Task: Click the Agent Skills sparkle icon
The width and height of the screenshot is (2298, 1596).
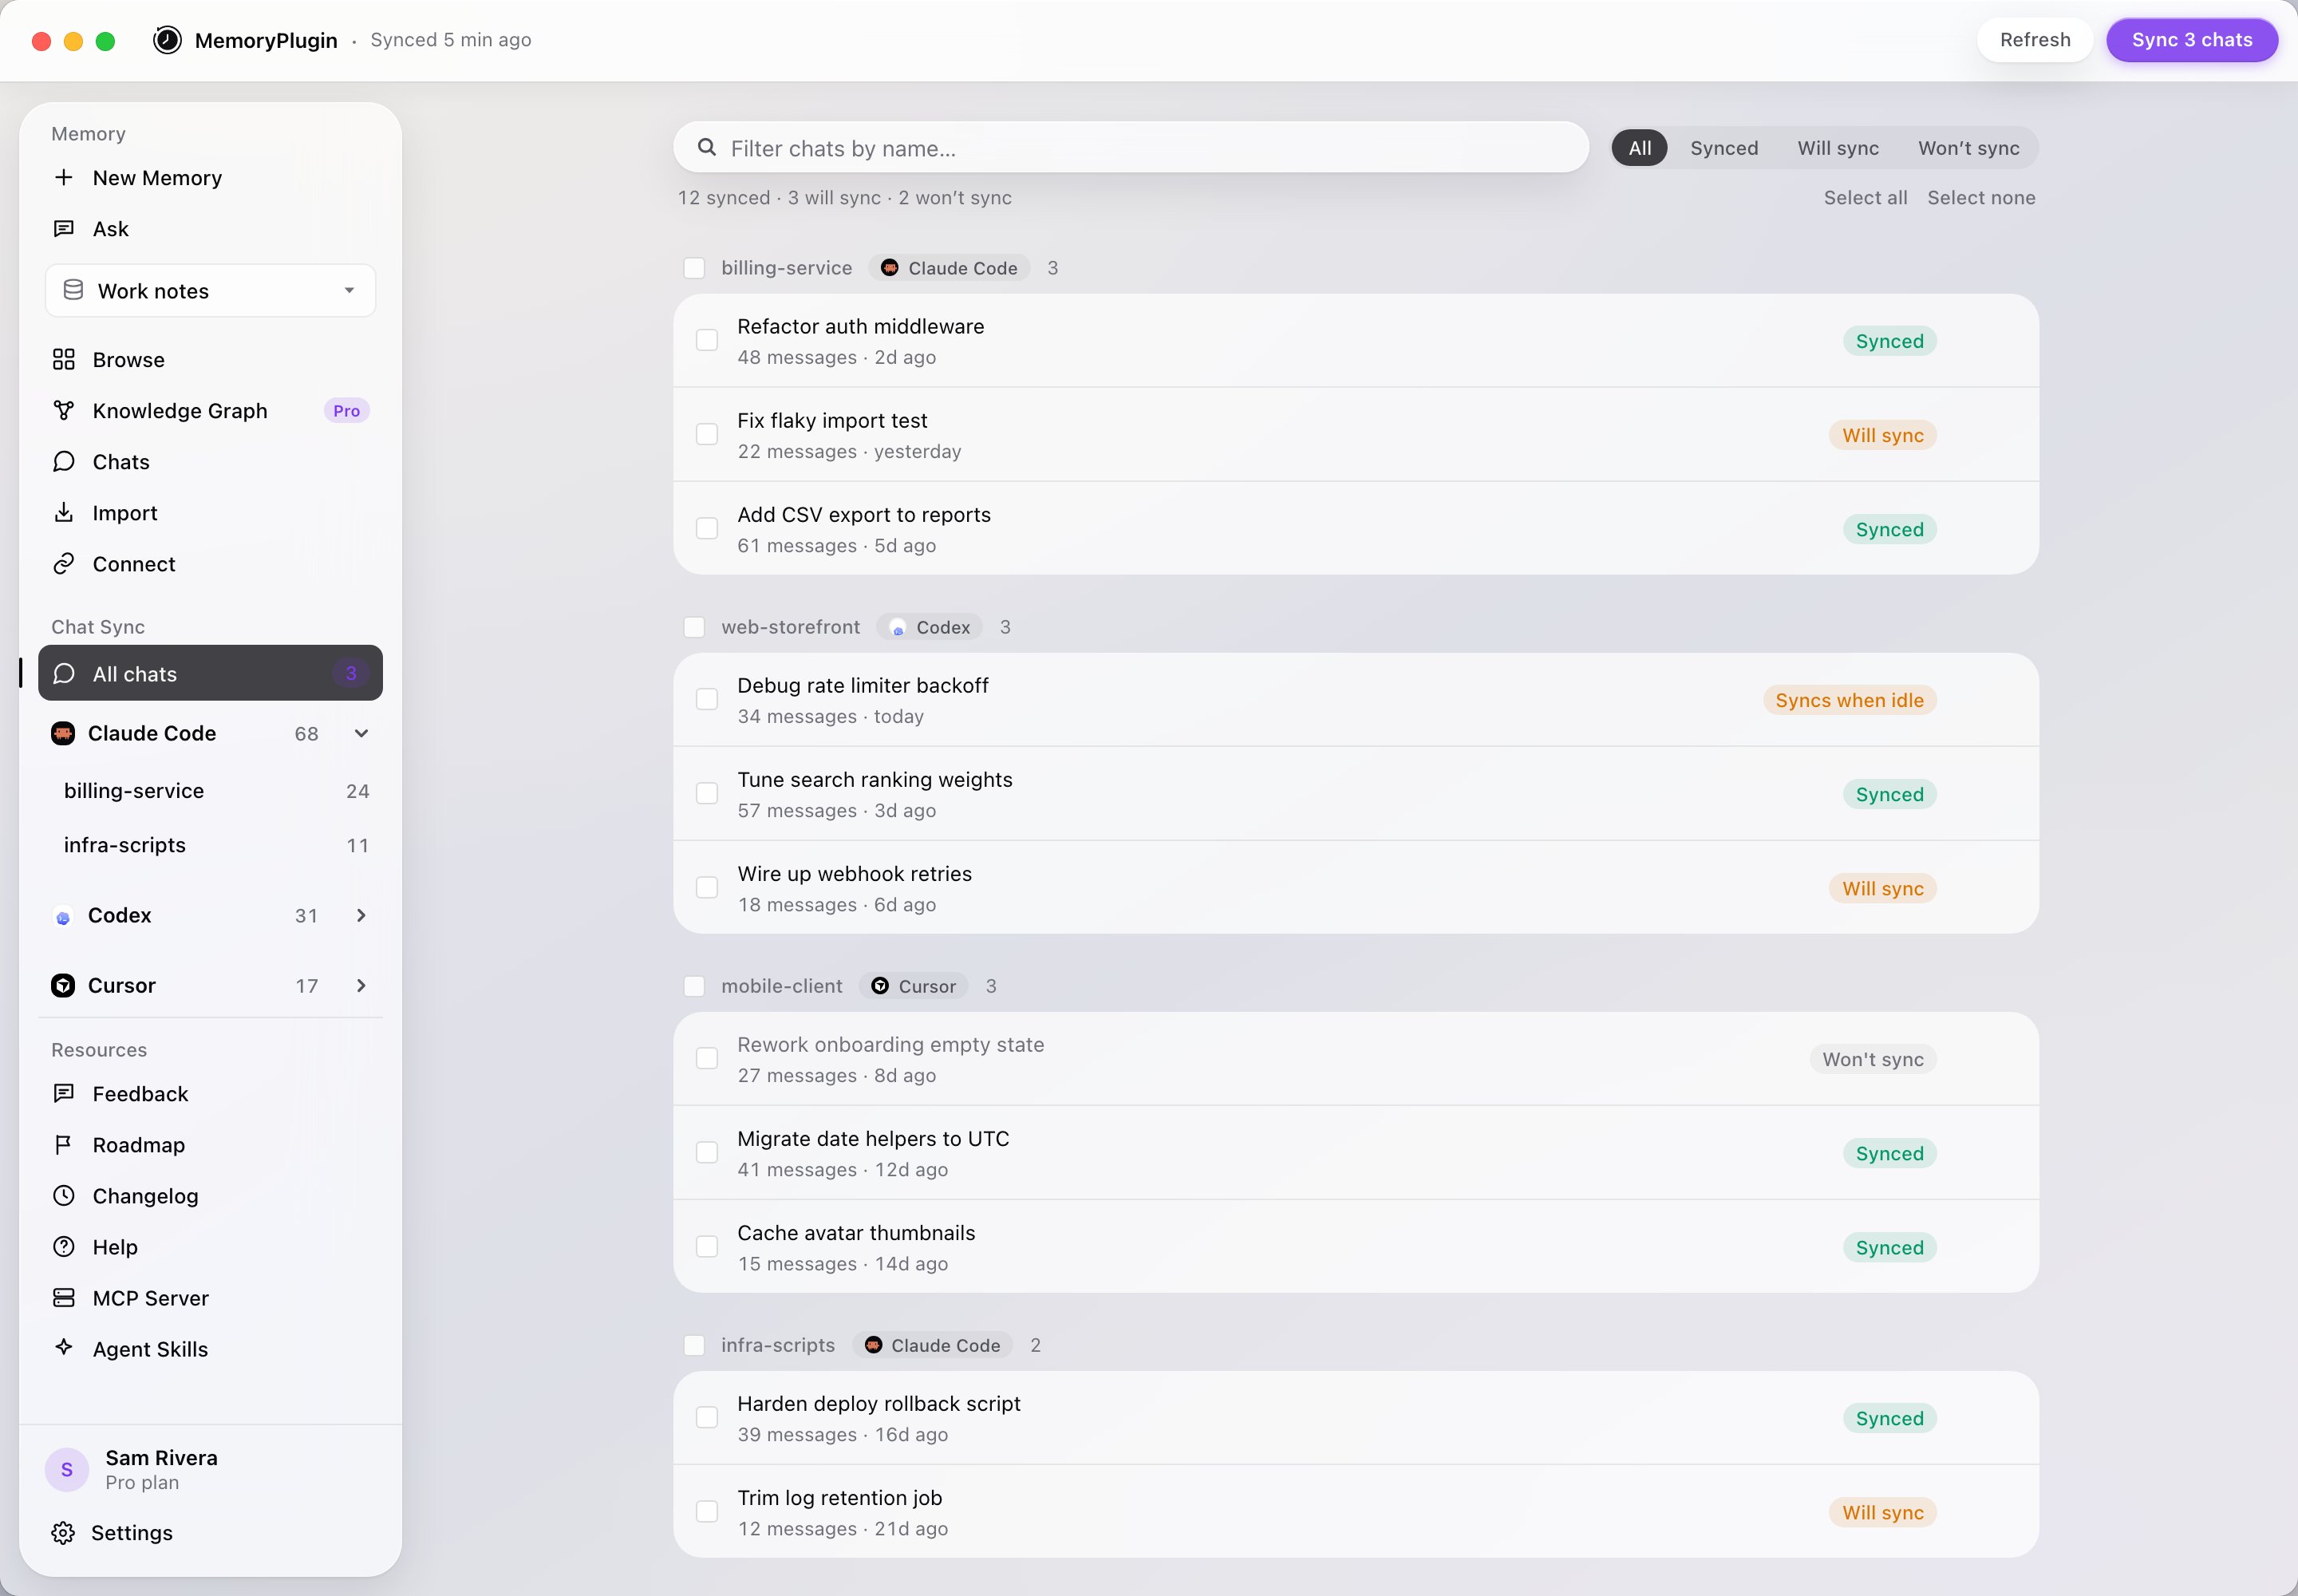Action: click(64, 1347)
